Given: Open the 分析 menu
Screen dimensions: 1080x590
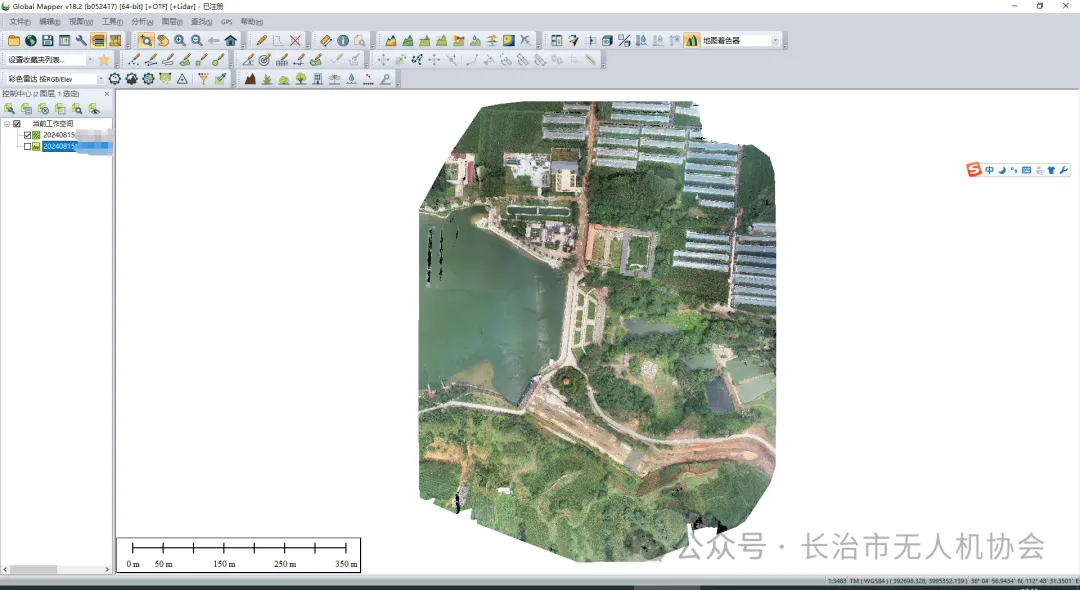Looking at the screenshot, I should [x=142, y=22].
